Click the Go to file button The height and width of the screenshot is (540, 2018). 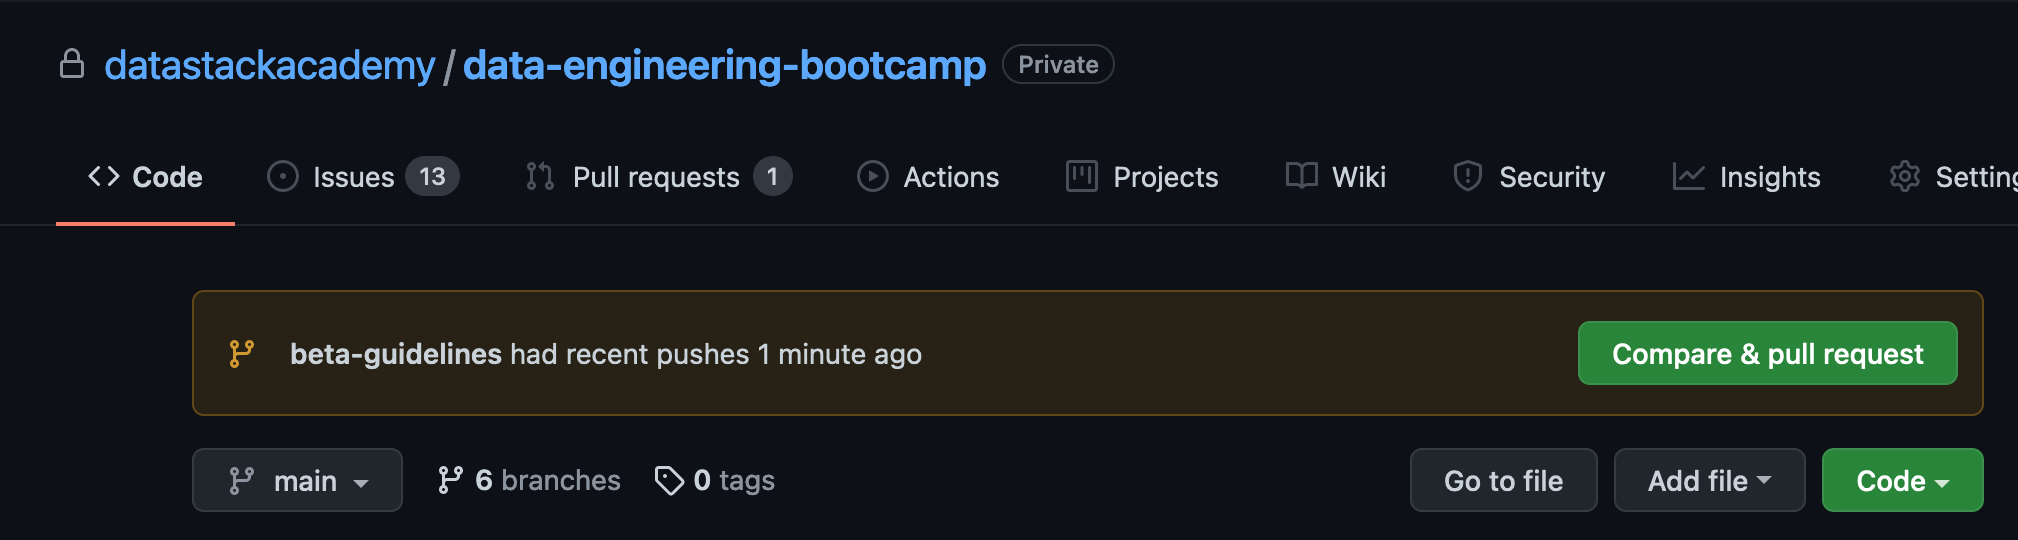(1503, 481)
